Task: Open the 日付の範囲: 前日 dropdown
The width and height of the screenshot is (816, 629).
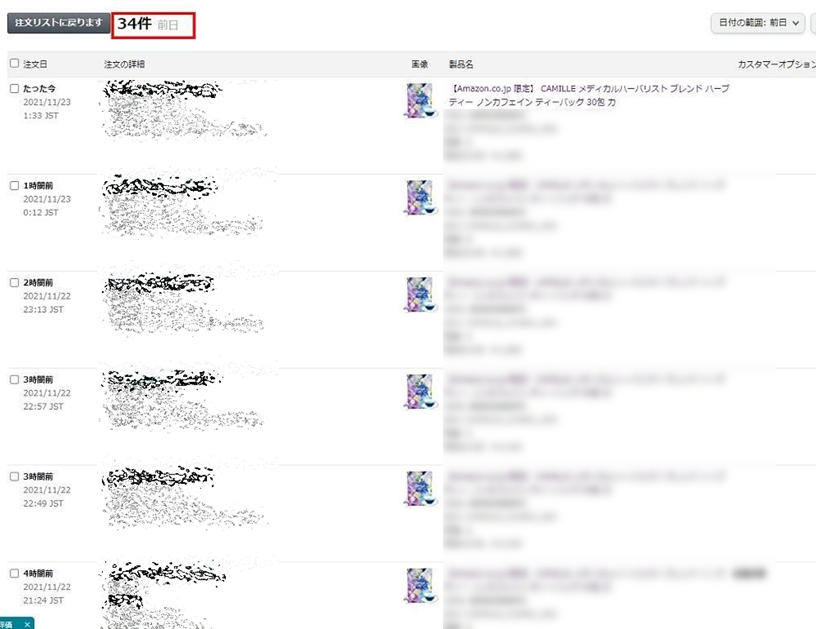Action: (758, 23)
